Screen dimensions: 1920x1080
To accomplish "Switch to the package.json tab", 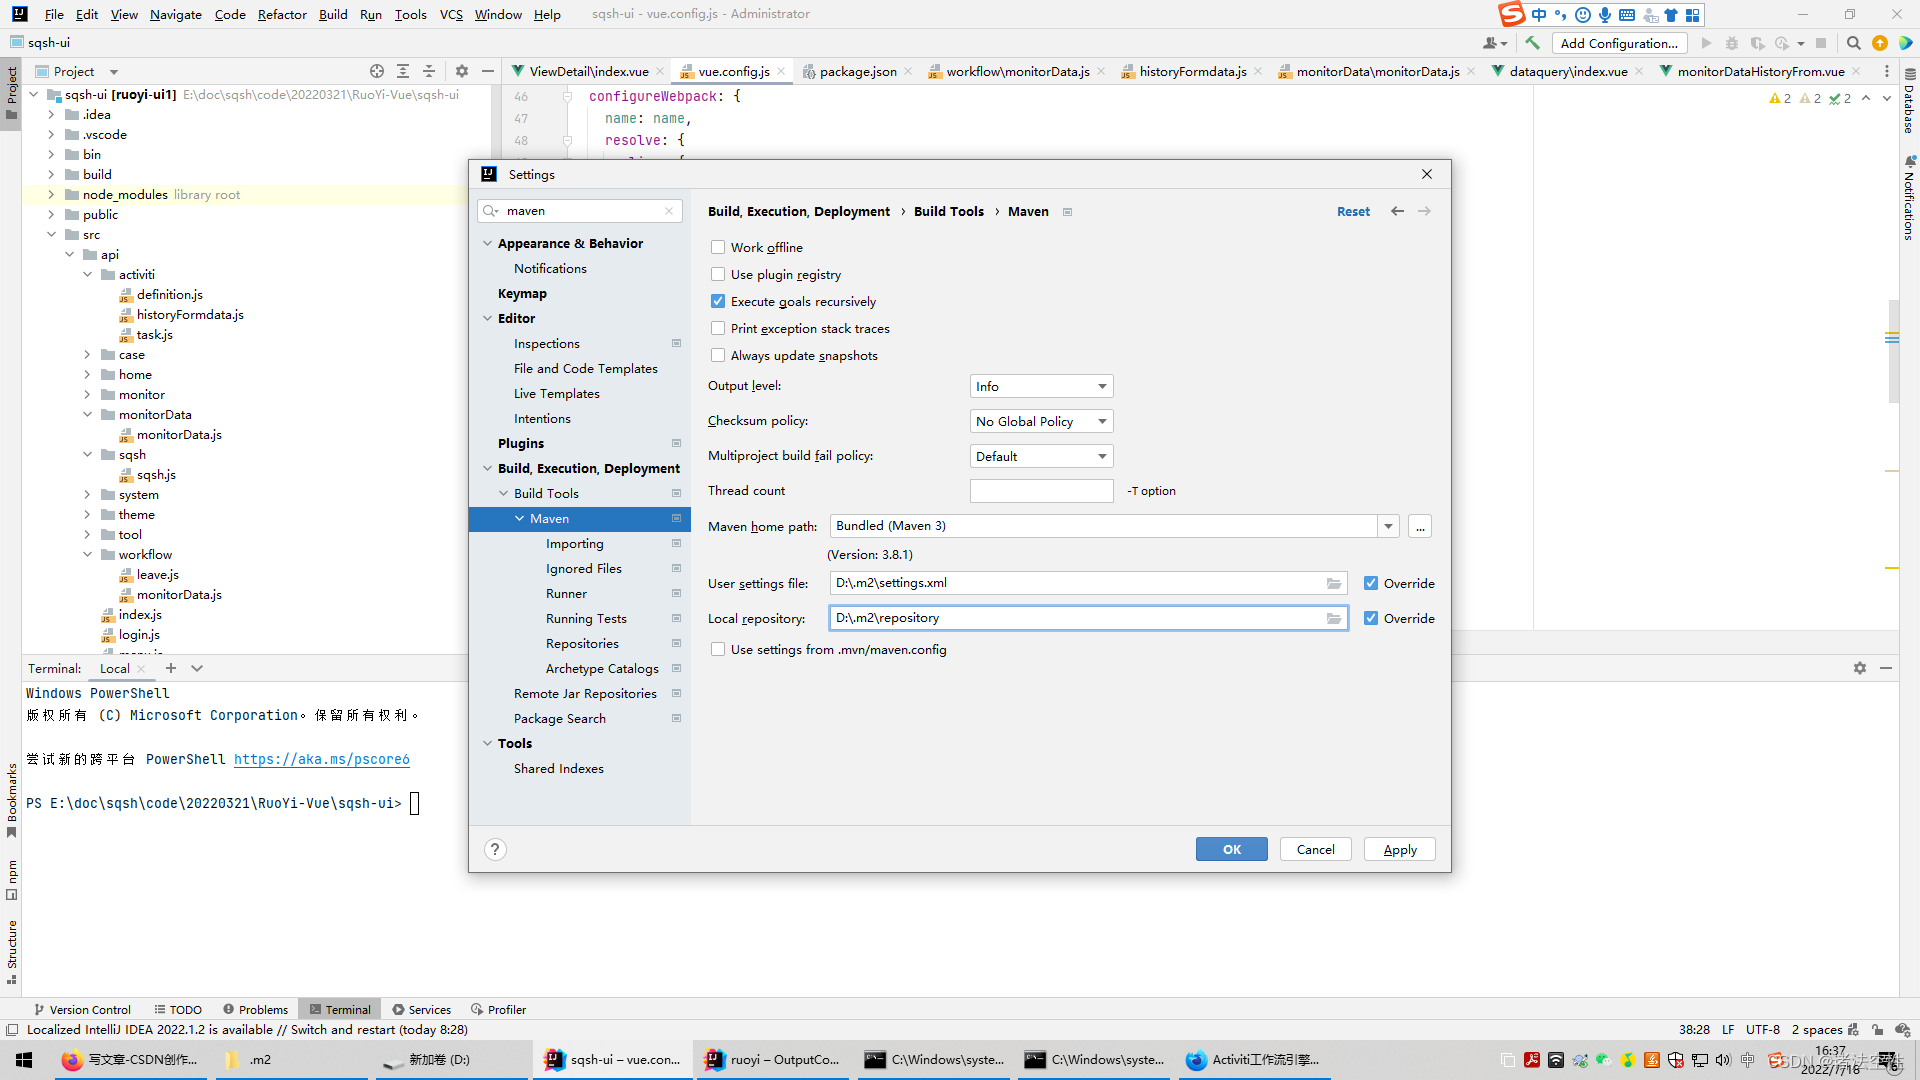I will tap(857, 71).
